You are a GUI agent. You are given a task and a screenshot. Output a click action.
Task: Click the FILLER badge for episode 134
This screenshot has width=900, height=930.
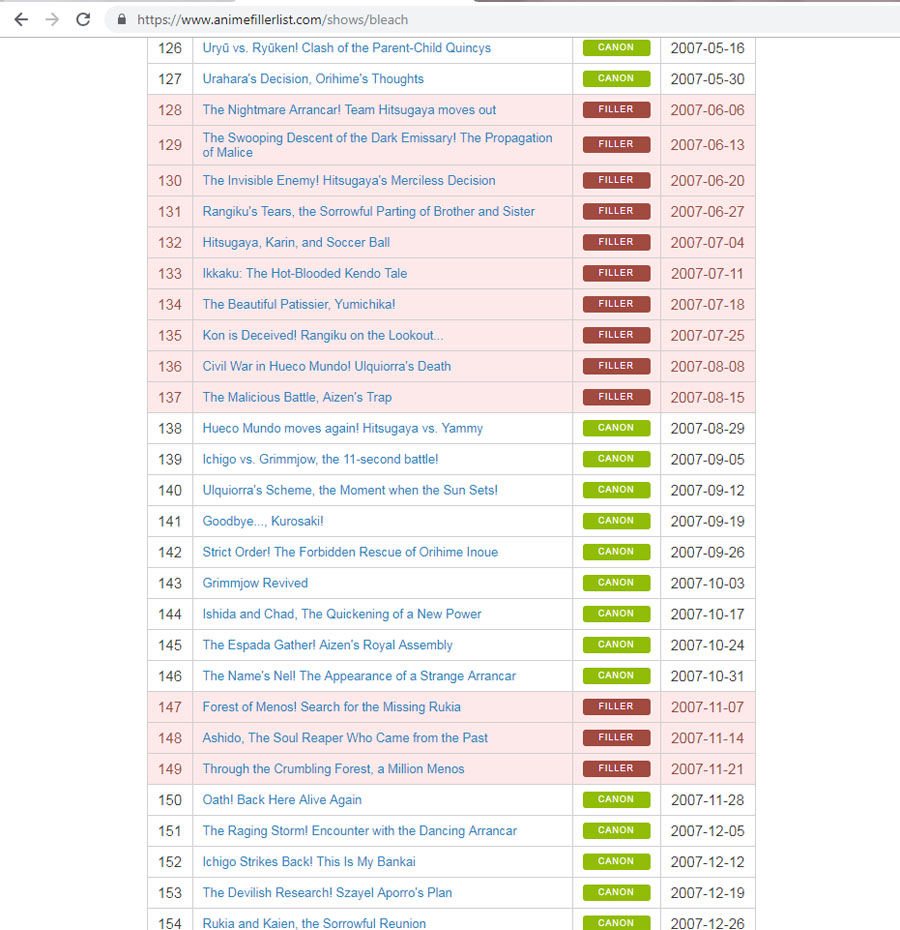point(616,304)
